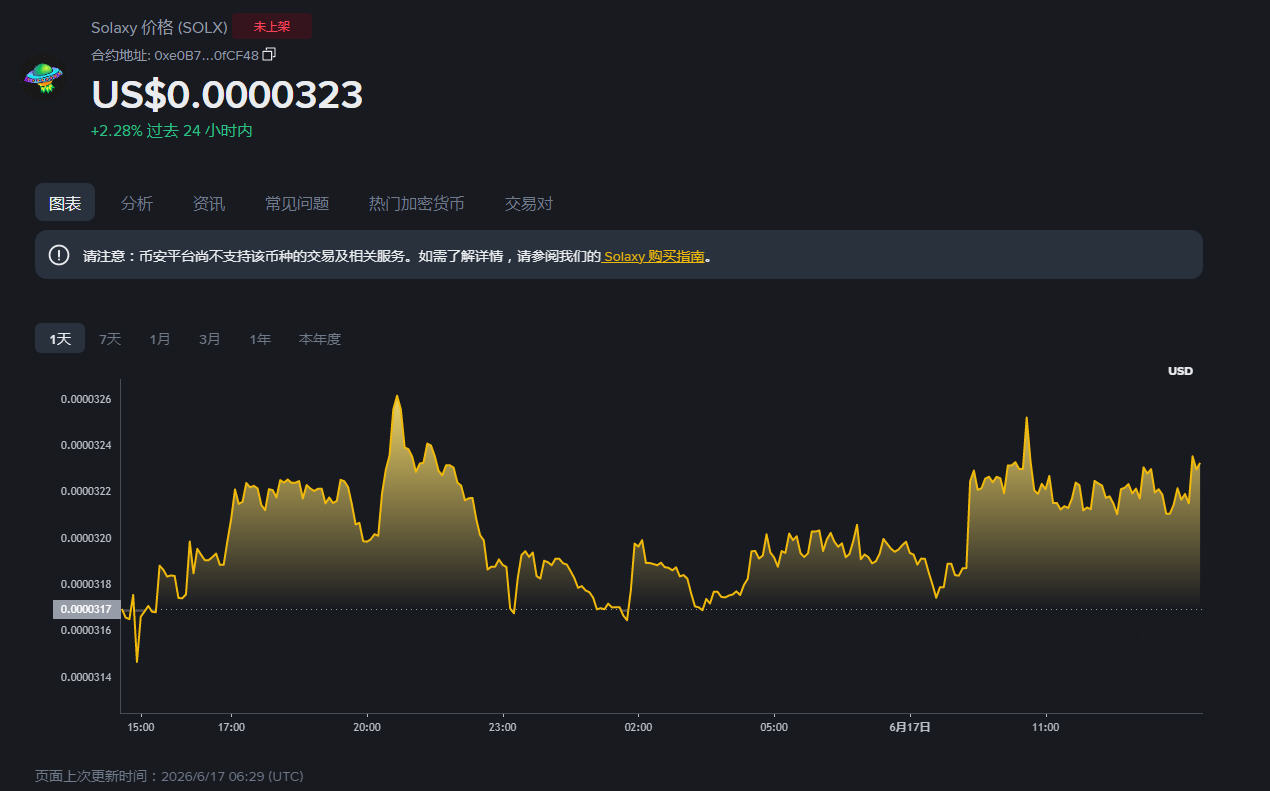The height and width of the screenshot is (791, 1270).
Task: Click the Solaxy UFO coin logo
Action: tap(43, 77)
